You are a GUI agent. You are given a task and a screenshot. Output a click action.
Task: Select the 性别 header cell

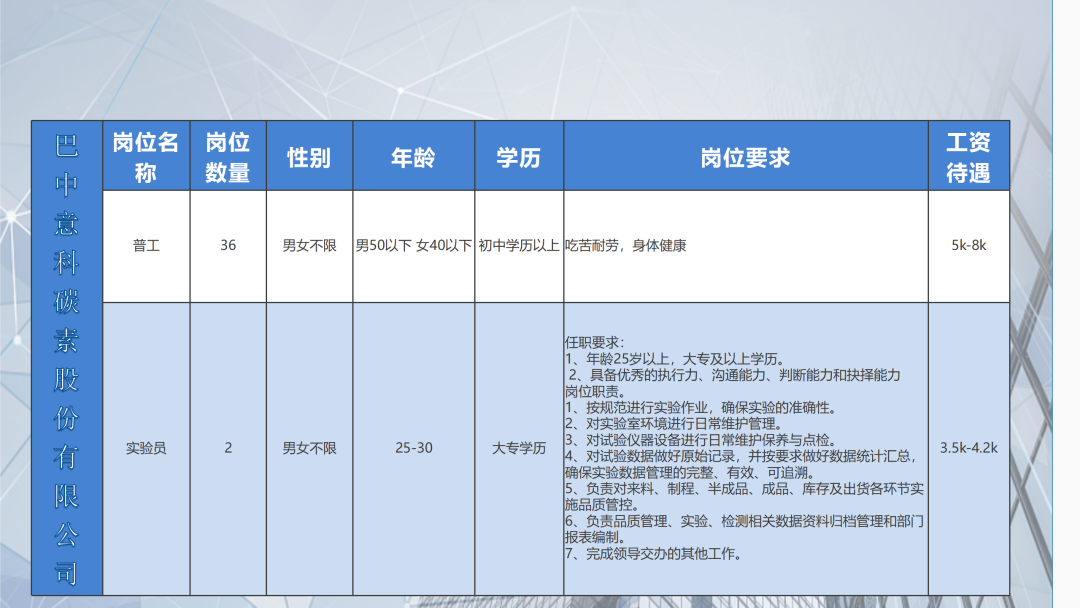(x=309, y=156)
